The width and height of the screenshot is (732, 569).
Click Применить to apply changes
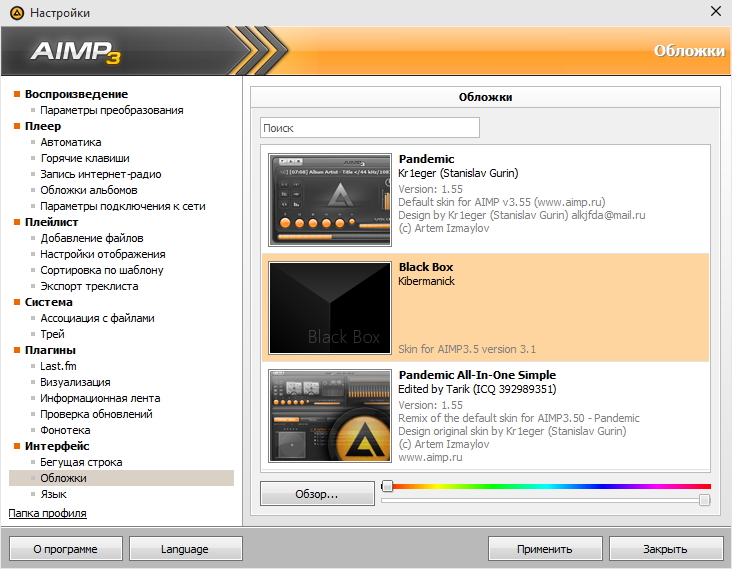(545, 548)
